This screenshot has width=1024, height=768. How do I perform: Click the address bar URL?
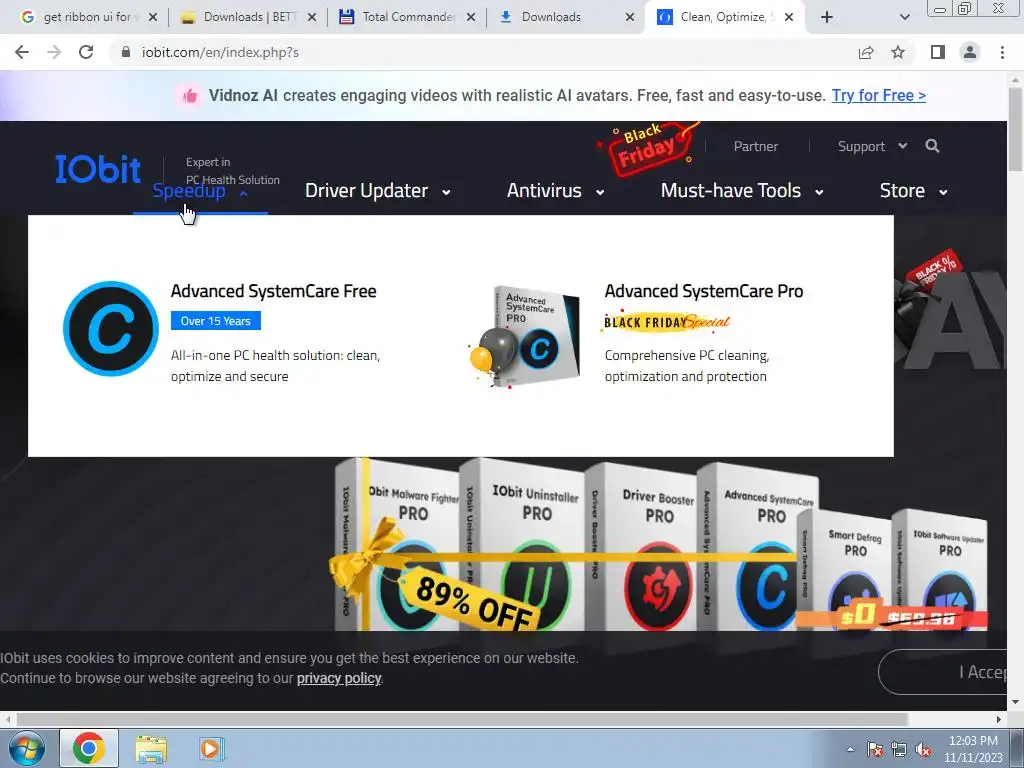tap(220, 52)
